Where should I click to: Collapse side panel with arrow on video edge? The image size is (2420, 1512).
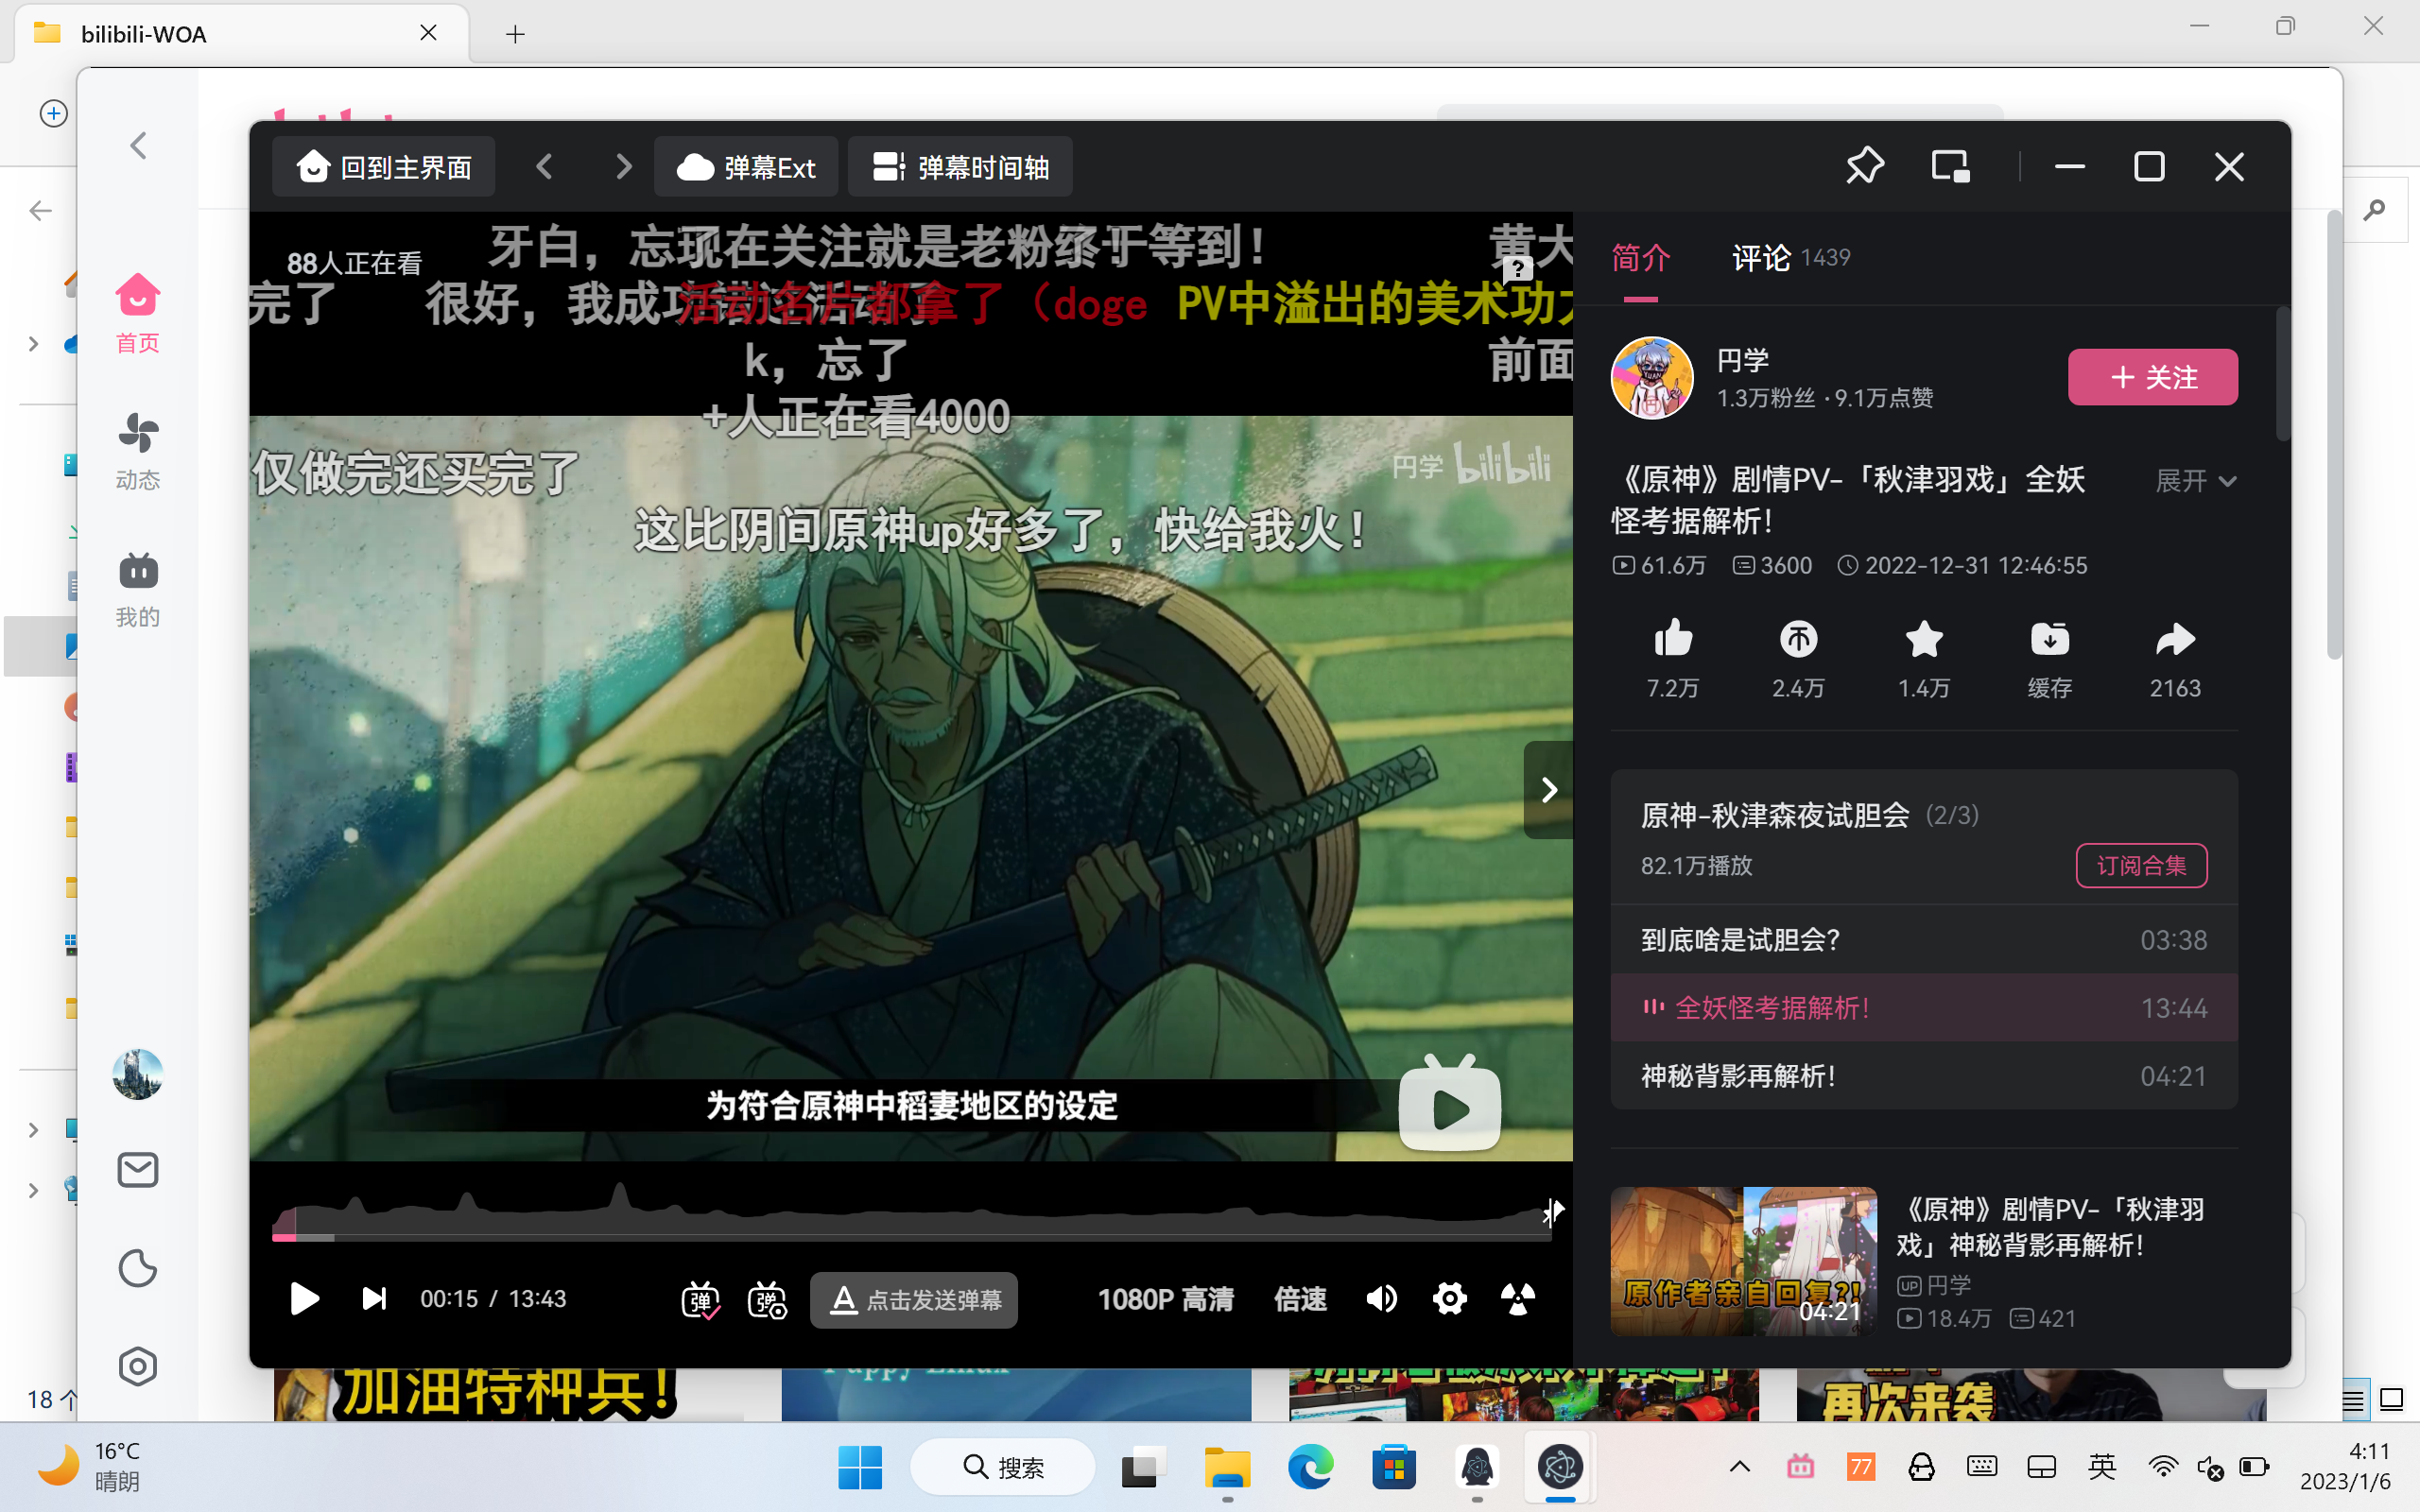1548,790
